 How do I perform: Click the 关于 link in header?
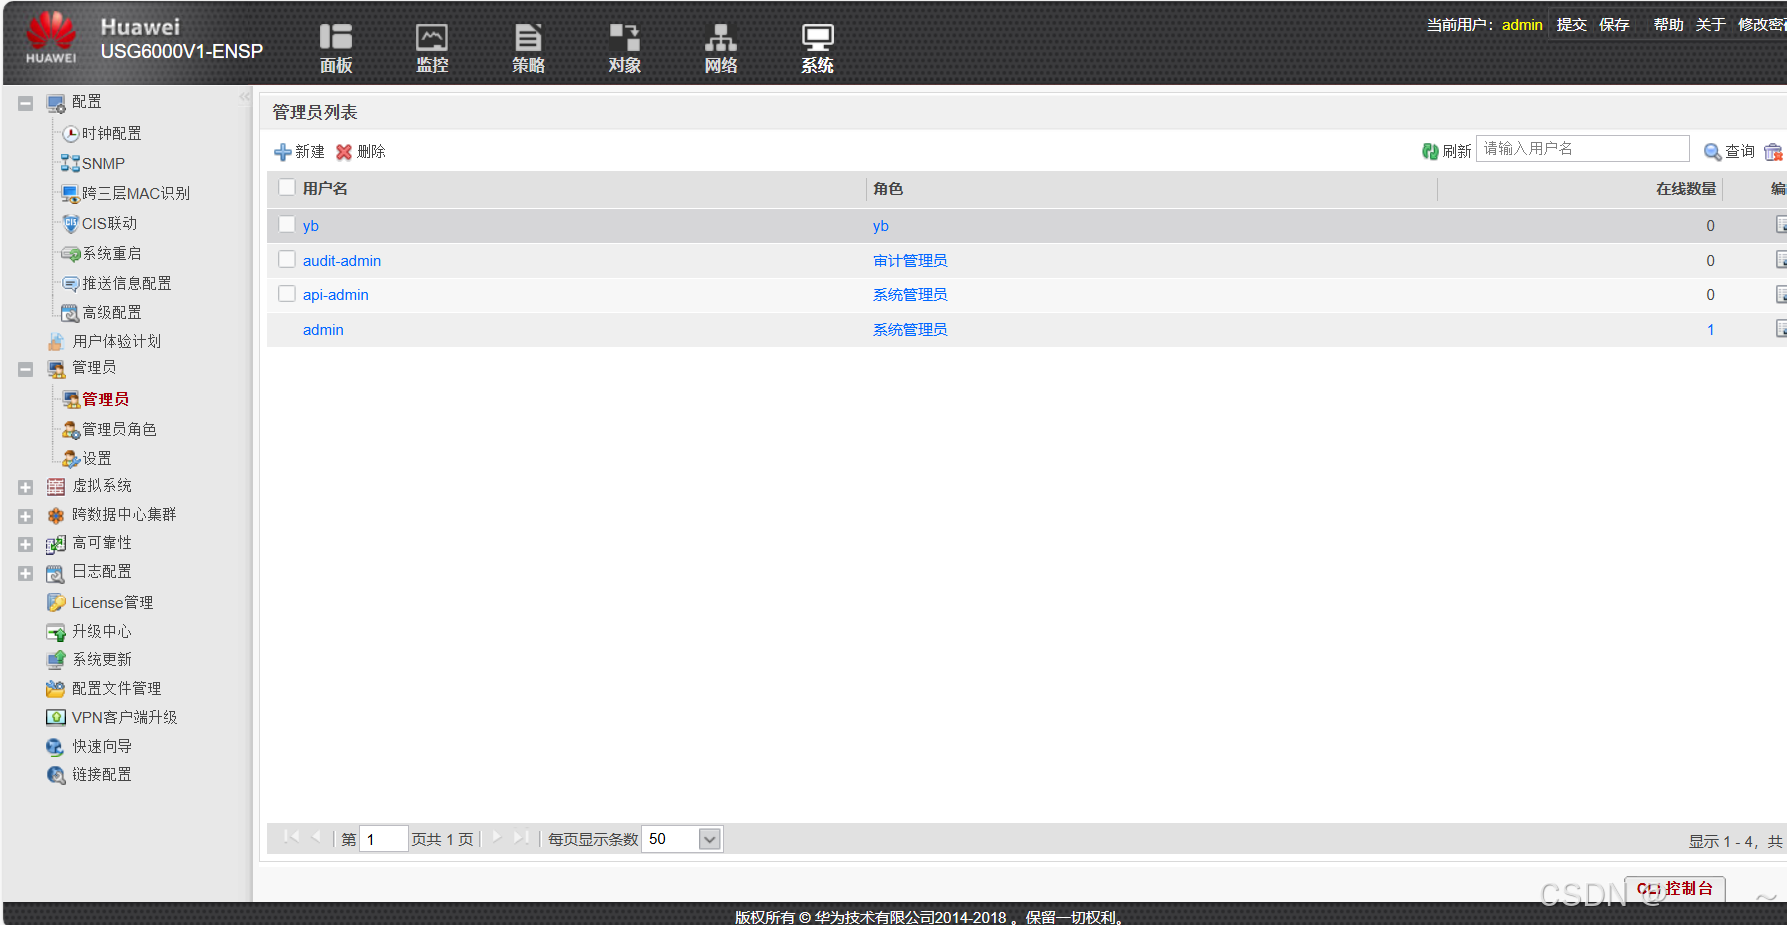click(x=1710, y=24)
